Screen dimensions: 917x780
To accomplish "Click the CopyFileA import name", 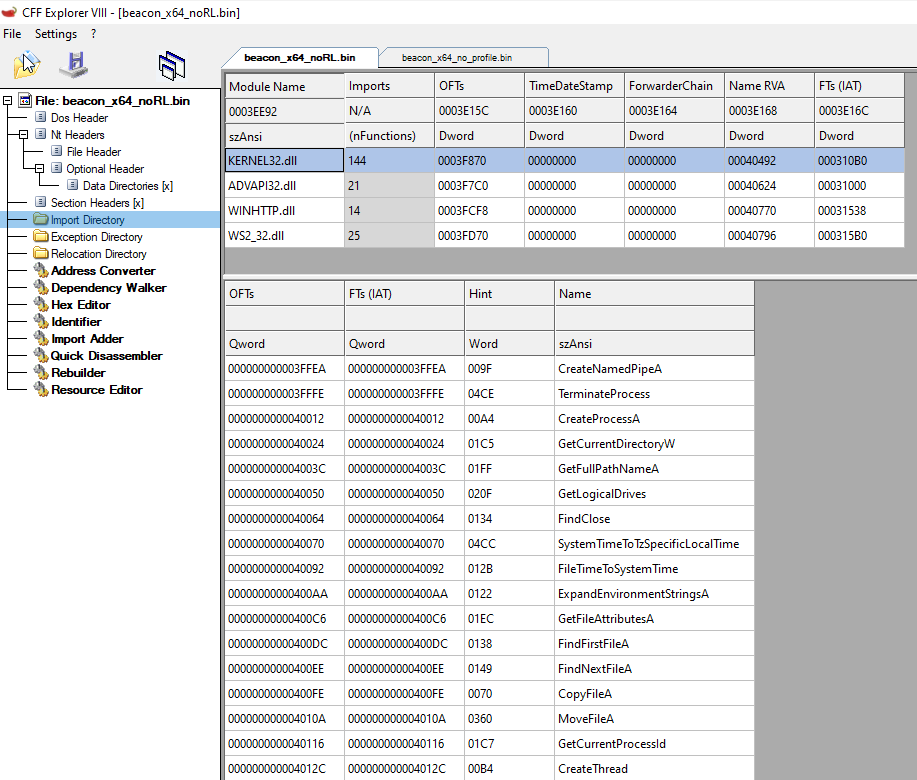I will [585, 694].
